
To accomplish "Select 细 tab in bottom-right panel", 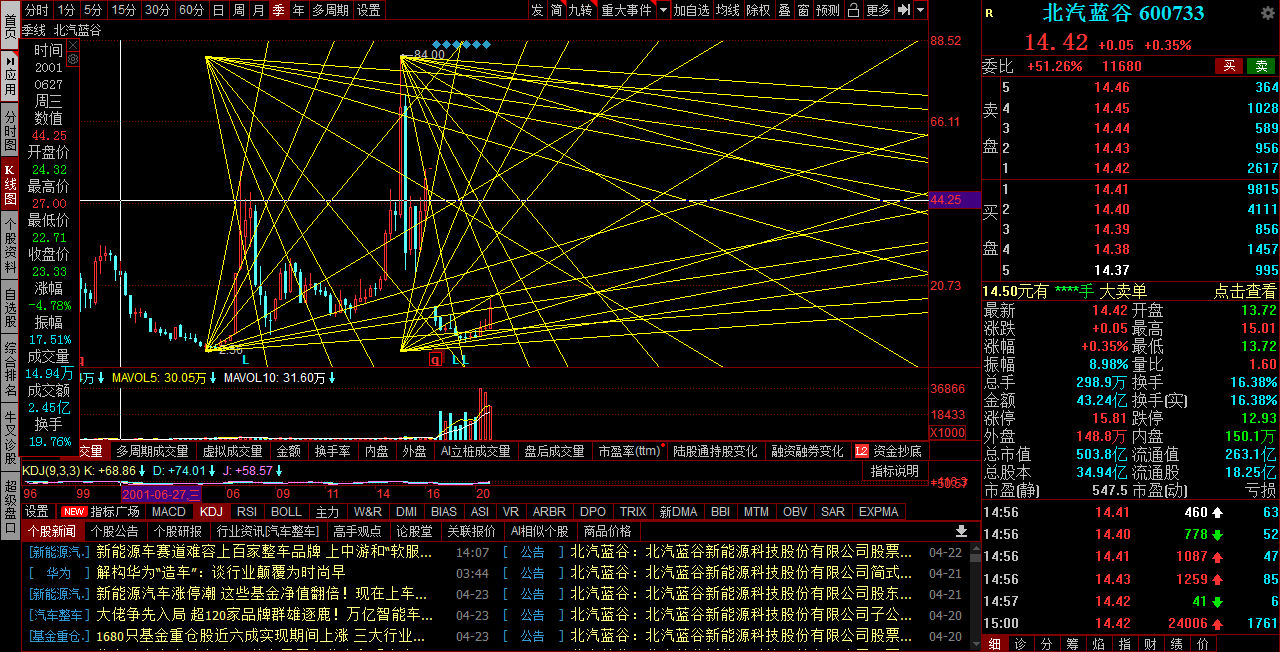I will coord(995,644).
